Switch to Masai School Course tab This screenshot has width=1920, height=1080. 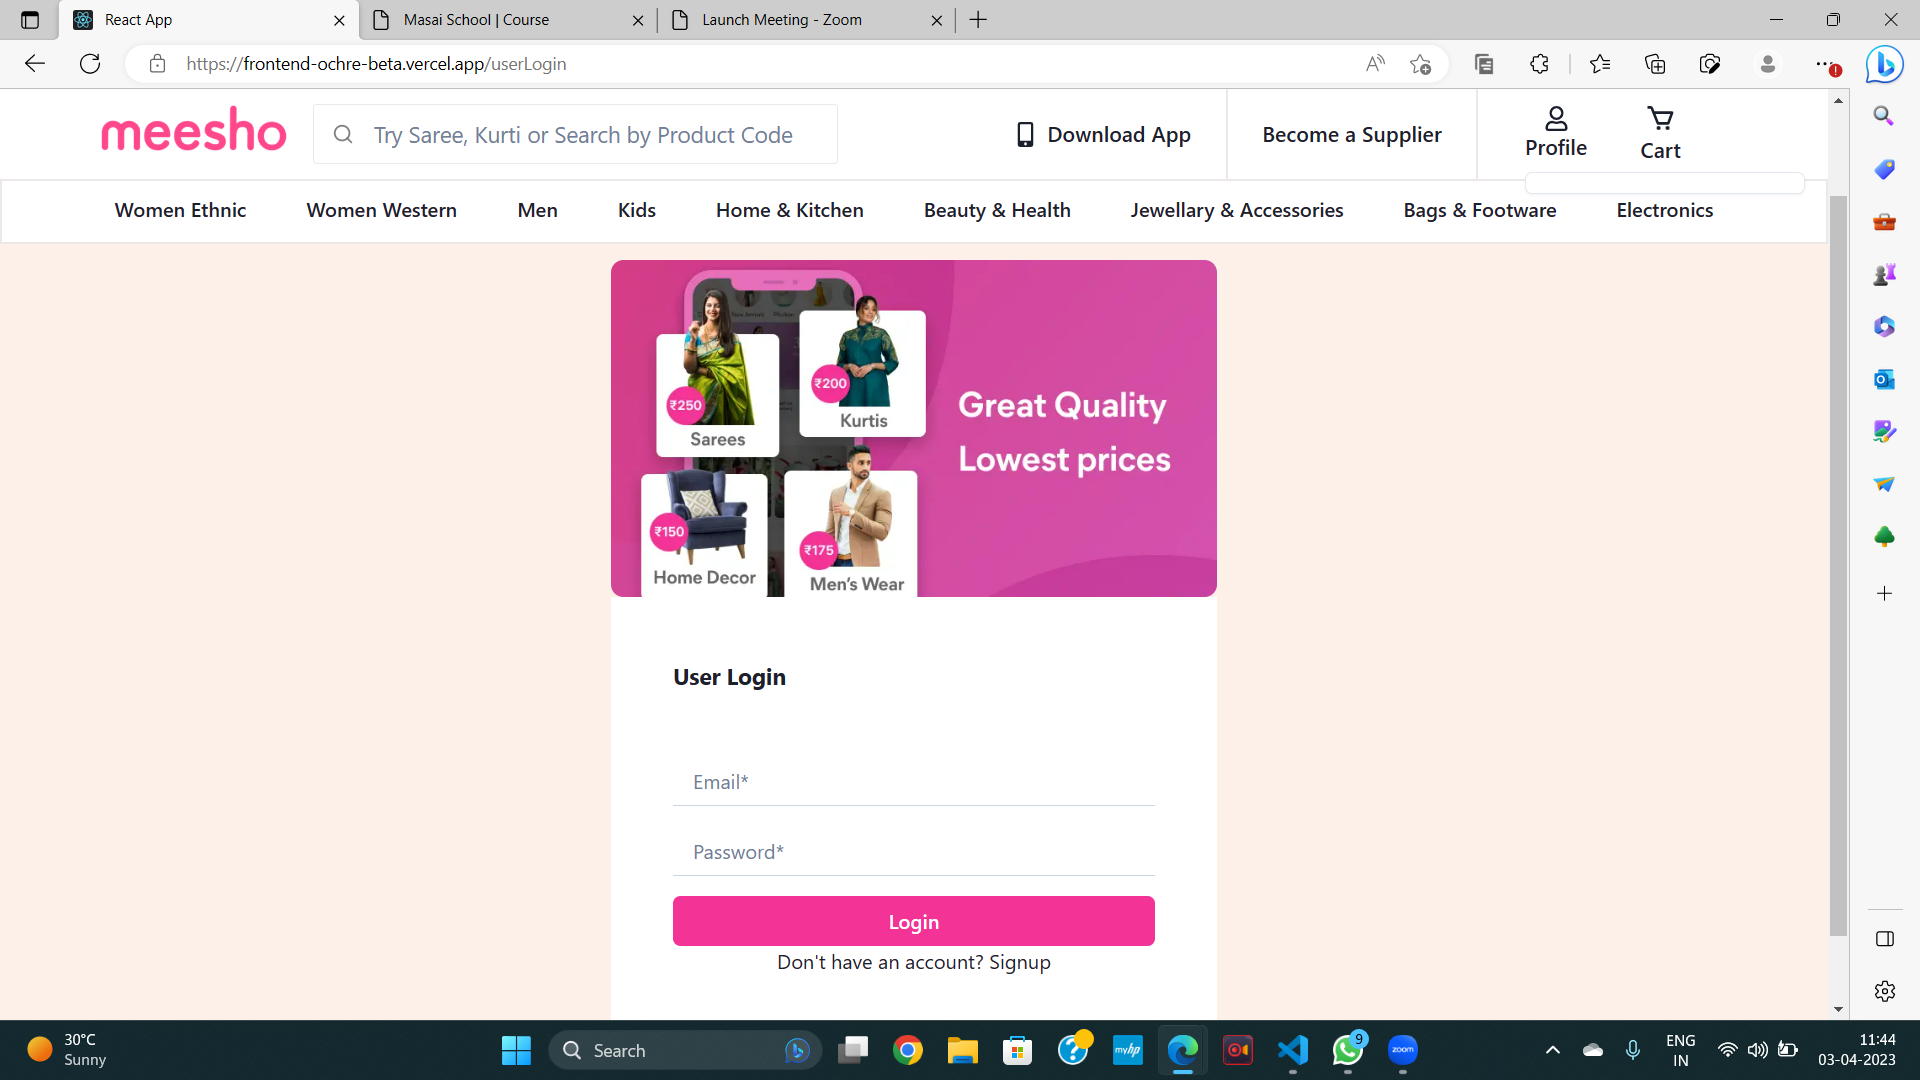pyautogui.click(x=476, y=20)
